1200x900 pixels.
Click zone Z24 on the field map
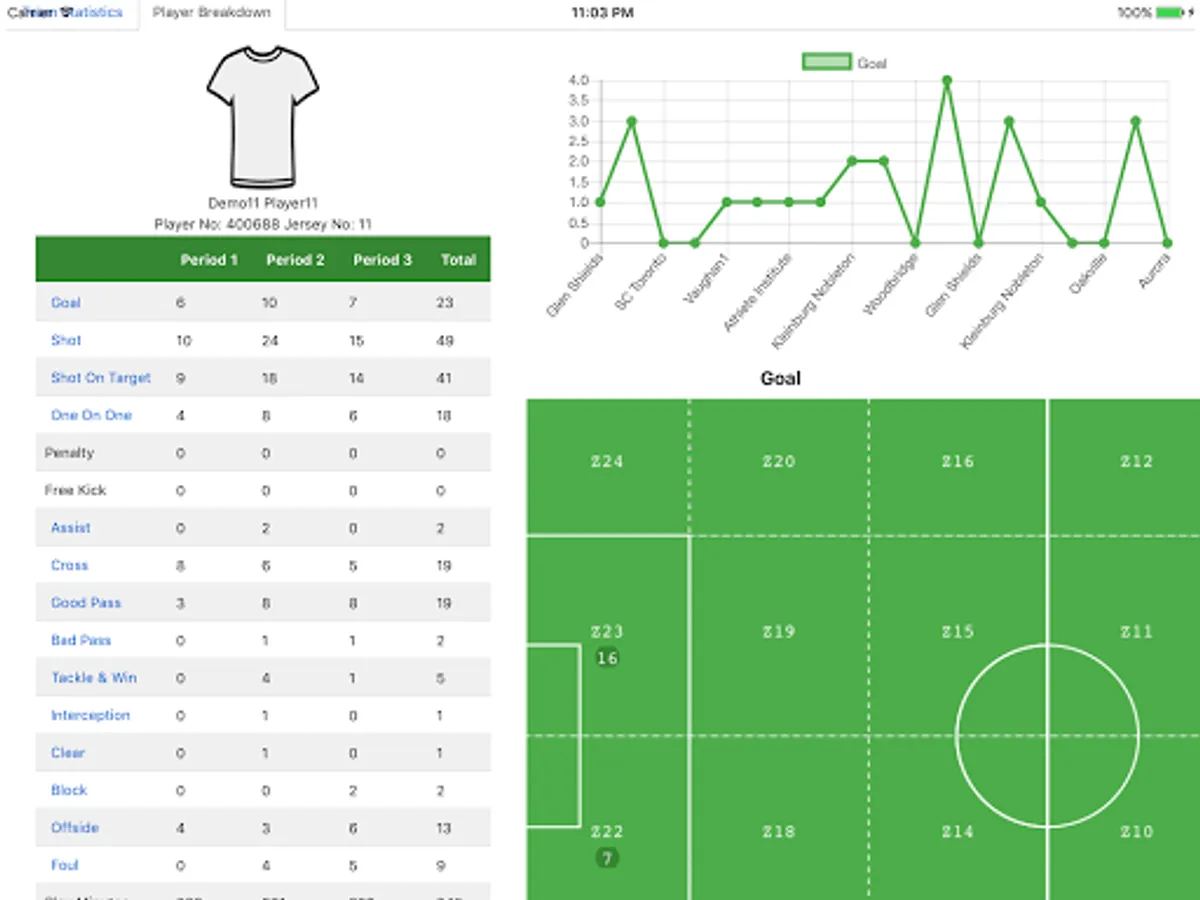[605, 461]
